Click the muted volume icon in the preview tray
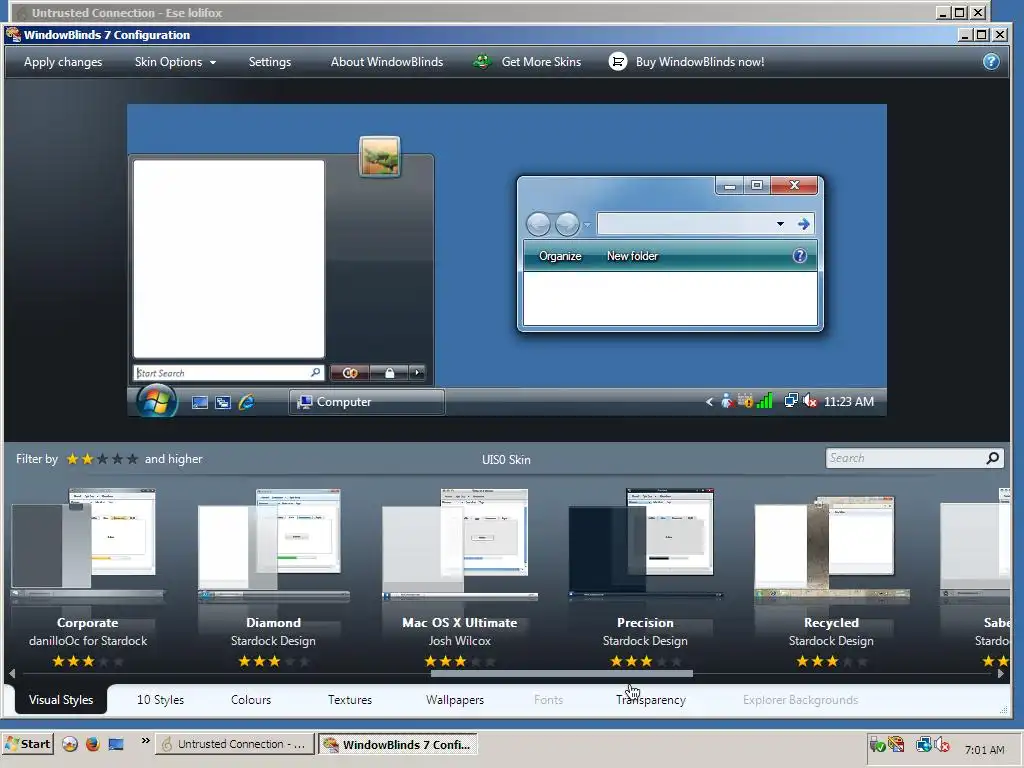 pyautogui.click(x=810, y=401)
